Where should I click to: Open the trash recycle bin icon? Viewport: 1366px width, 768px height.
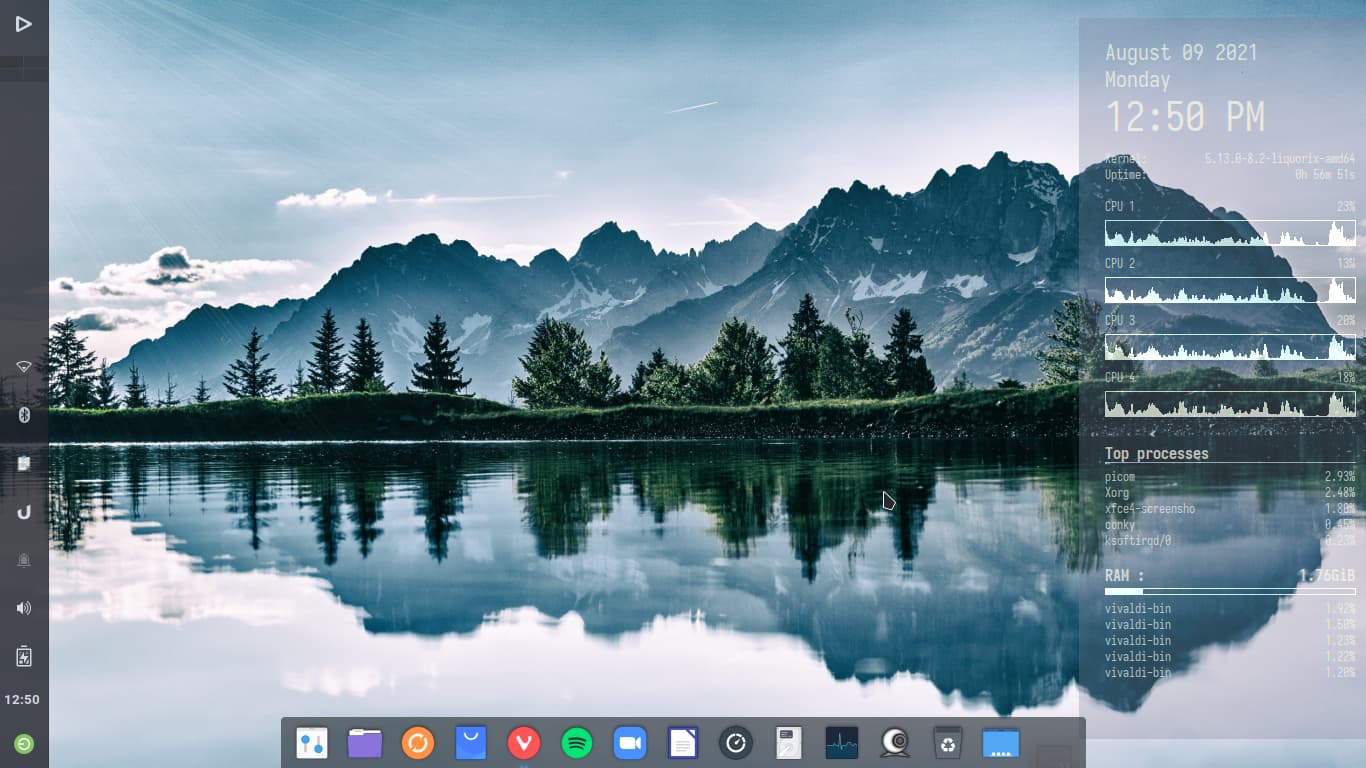pos(948,743)
